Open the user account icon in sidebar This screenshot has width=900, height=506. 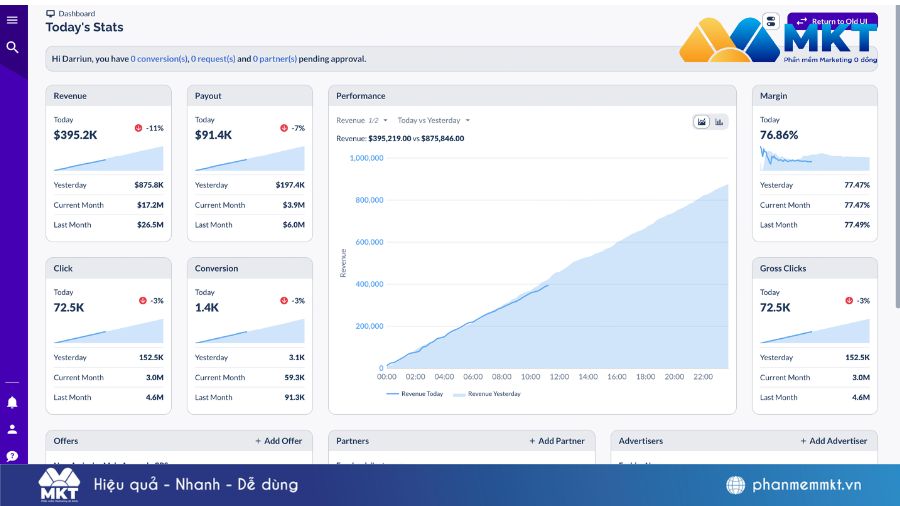[12, 429]
